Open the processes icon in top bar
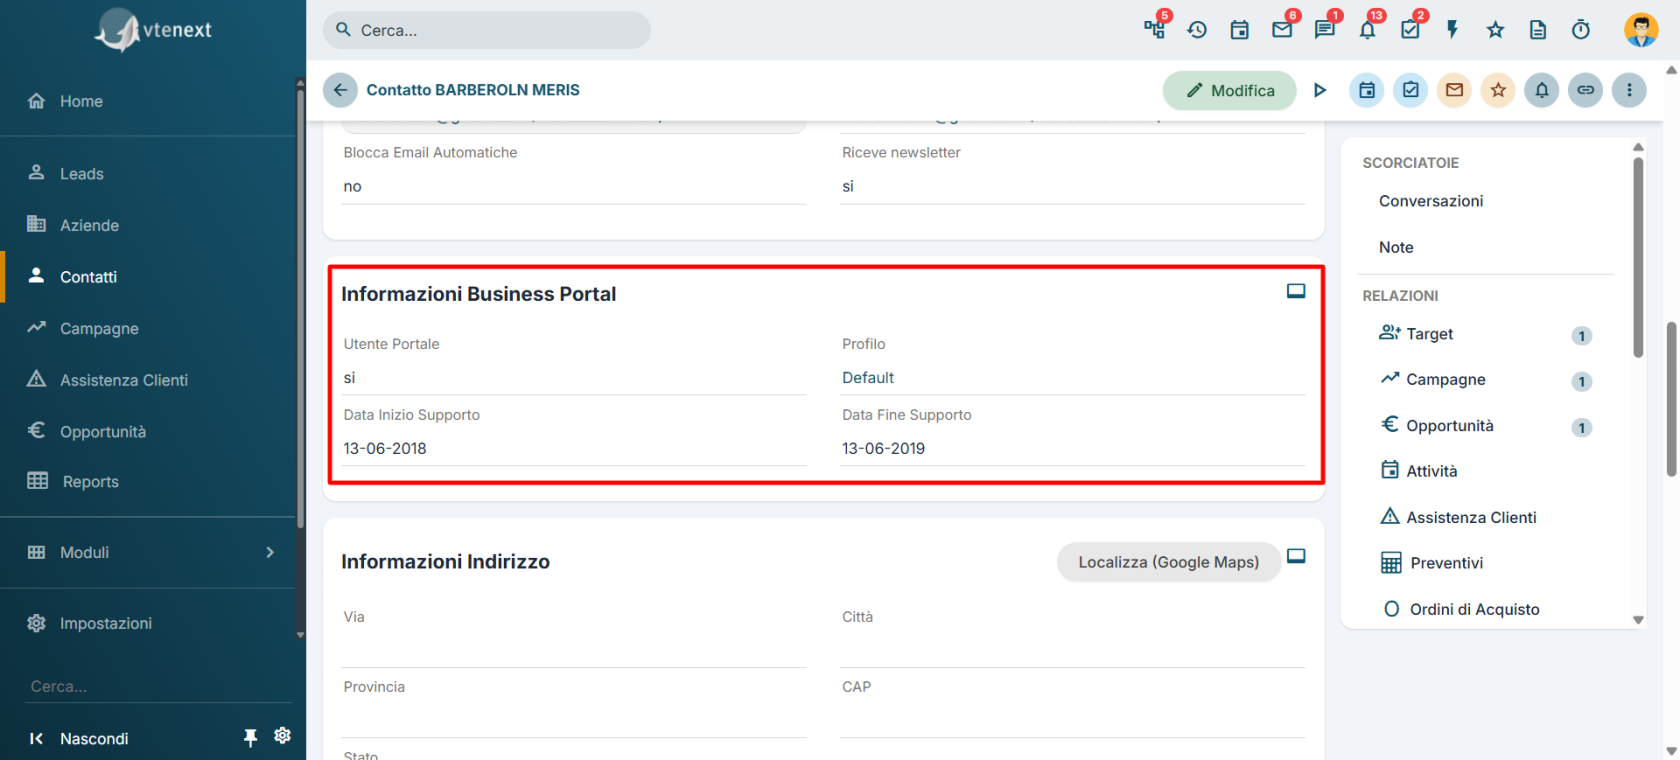This screenshot has width=1680, height=760. [x=1155, y=29]
